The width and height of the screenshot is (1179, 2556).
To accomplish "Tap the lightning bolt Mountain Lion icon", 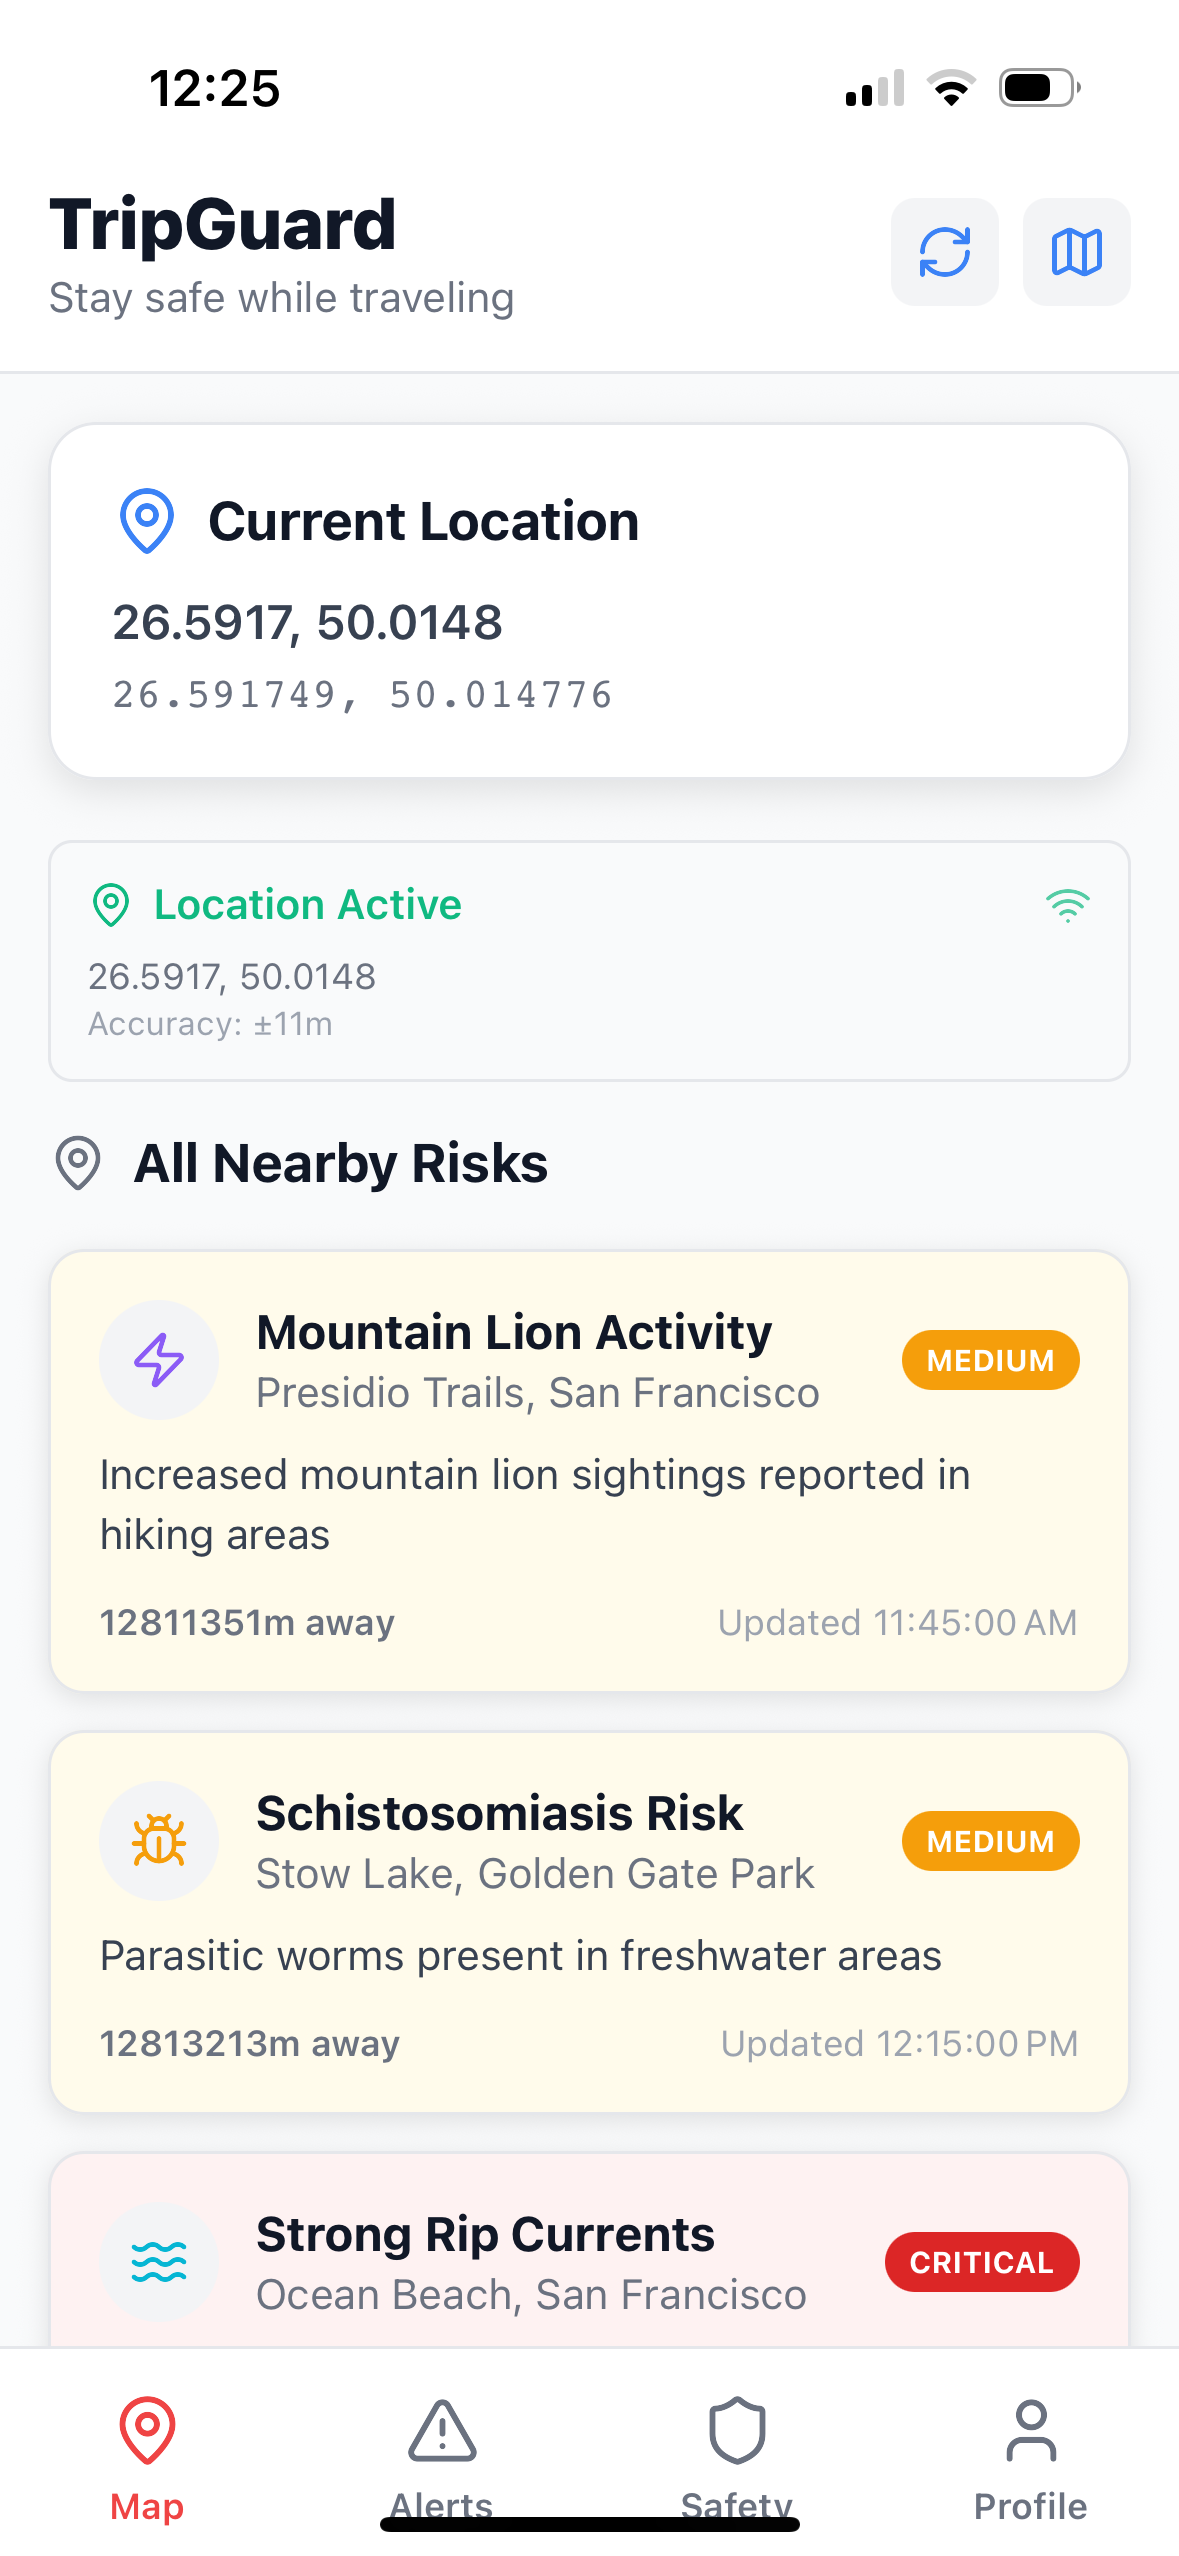I will point(159,1360).
